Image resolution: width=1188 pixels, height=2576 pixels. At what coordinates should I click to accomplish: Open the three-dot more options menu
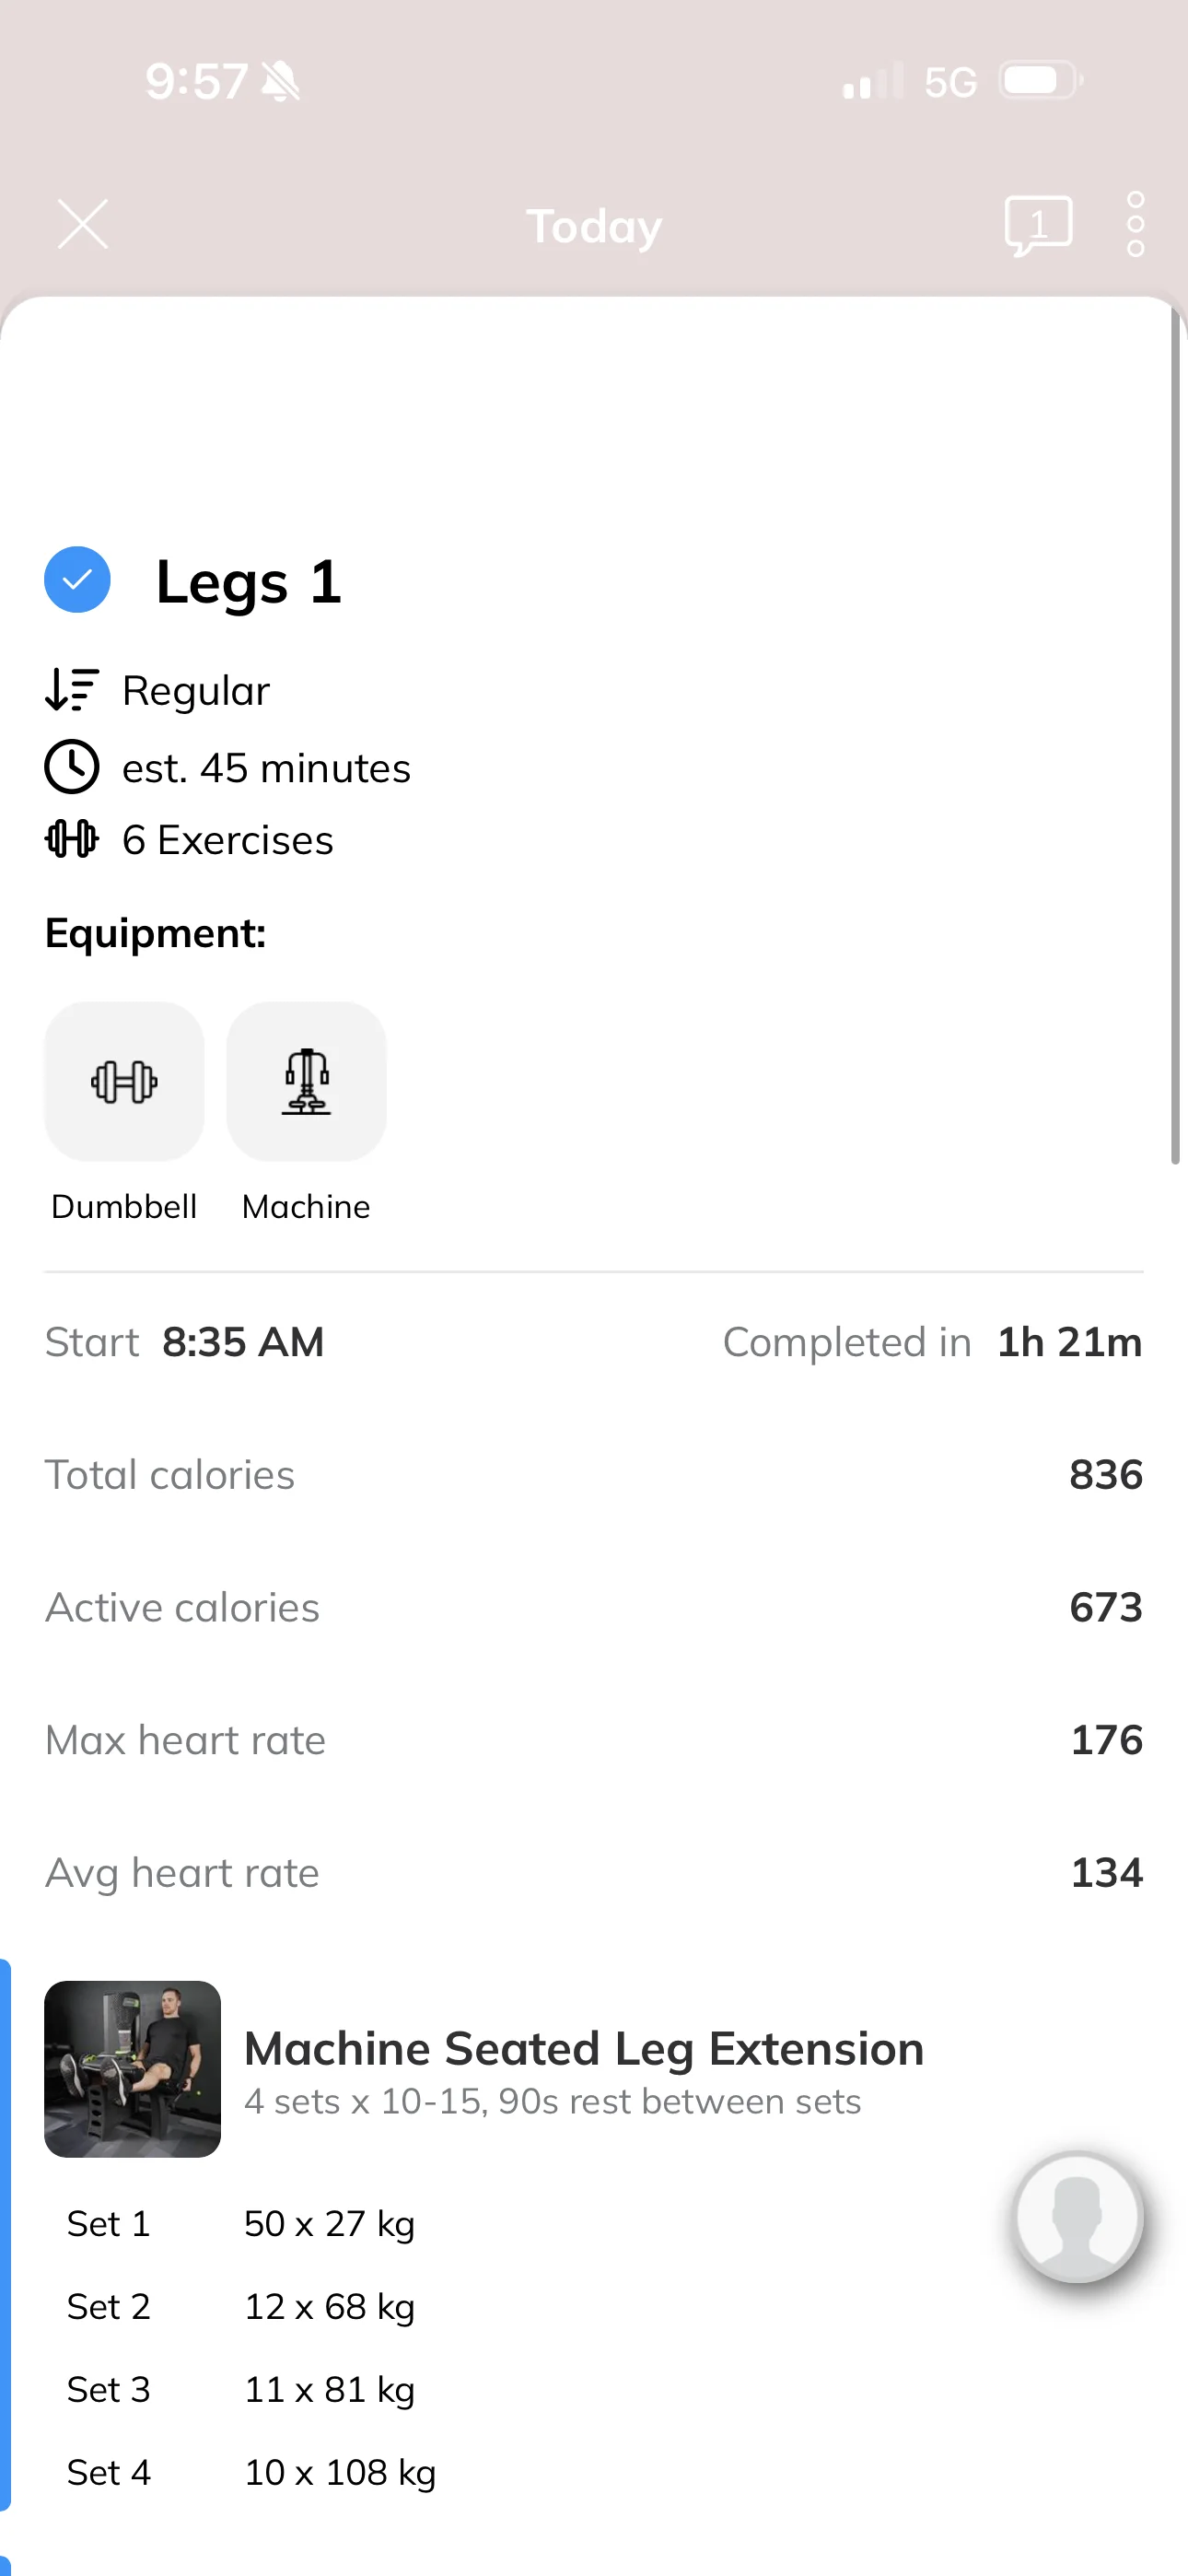1135,225
